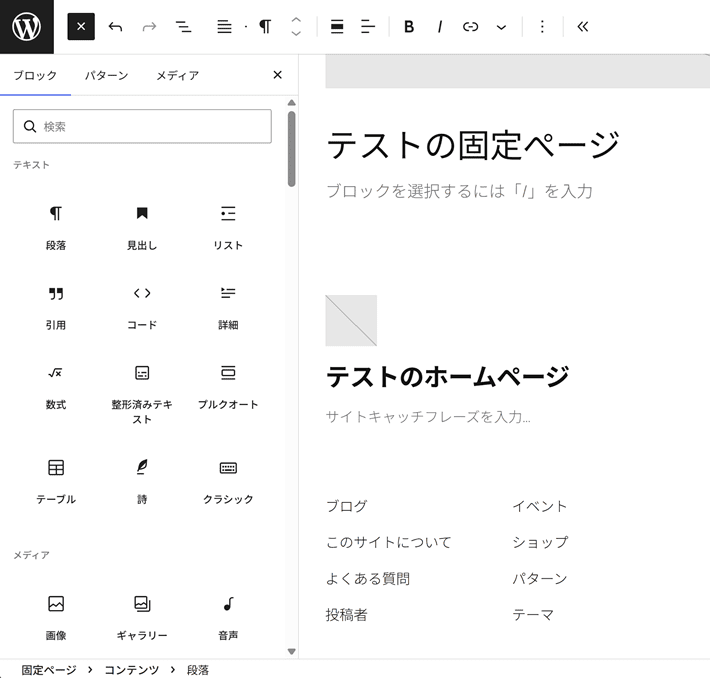
Task: Undo the last edit
Action: (x=115, y=27)
